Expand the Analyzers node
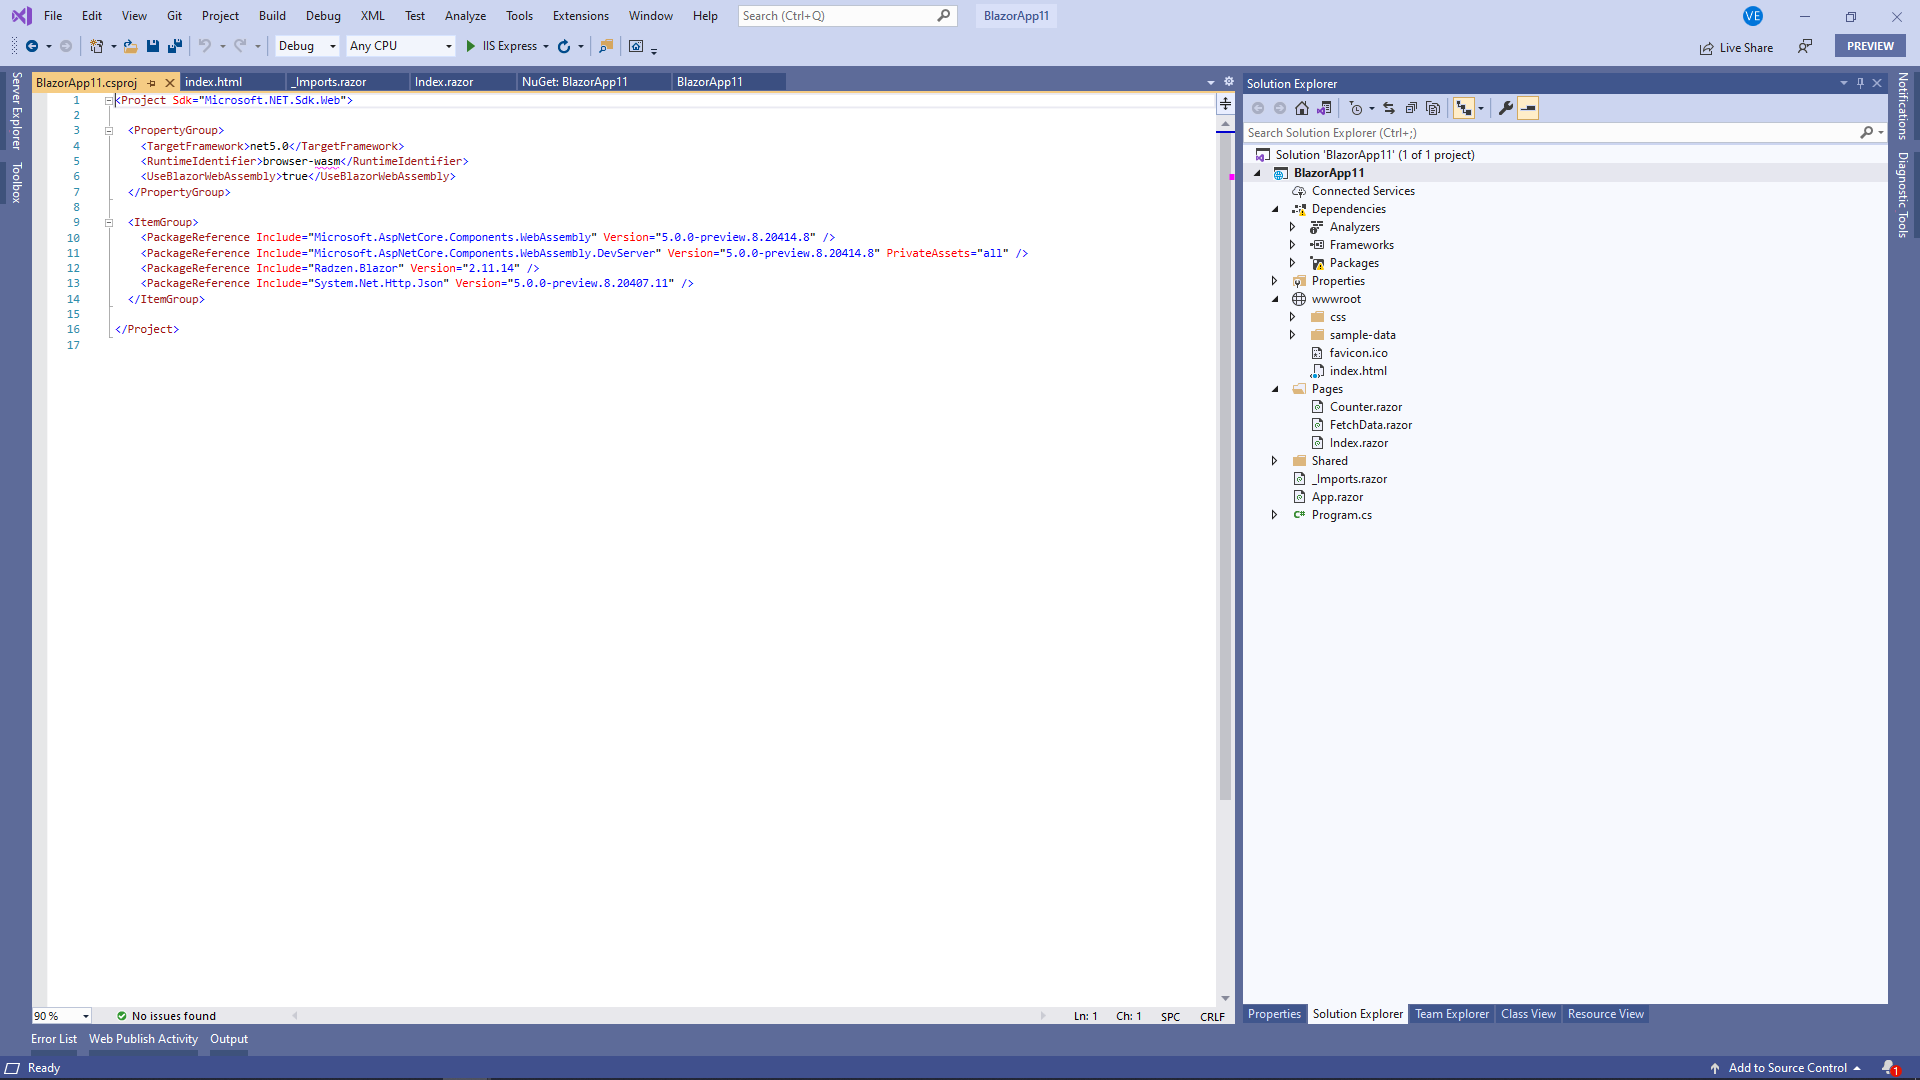The width and height of the screenshot is (1920, 1080). click(1292, 227)
